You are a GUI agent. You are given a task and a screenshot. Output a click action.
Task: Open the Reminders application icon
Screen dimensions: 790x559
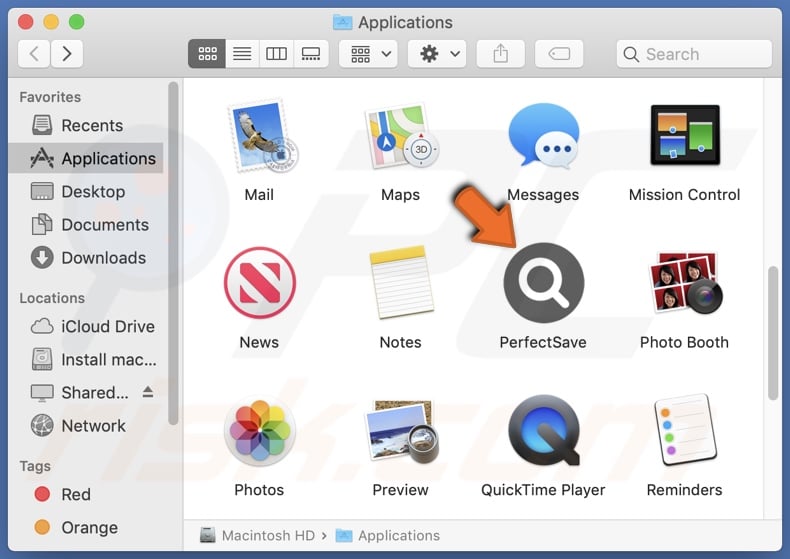tap(685, 430)
